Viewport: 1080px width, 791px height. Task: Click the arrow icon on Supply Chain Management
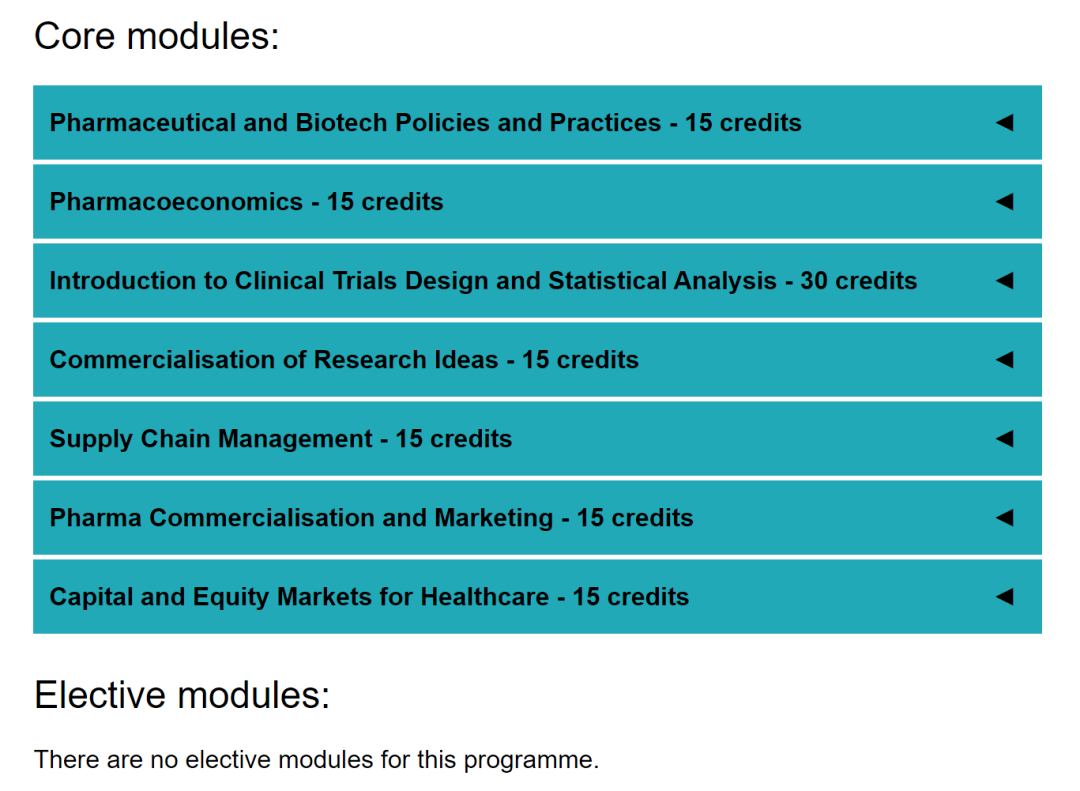click(1005, 439)
